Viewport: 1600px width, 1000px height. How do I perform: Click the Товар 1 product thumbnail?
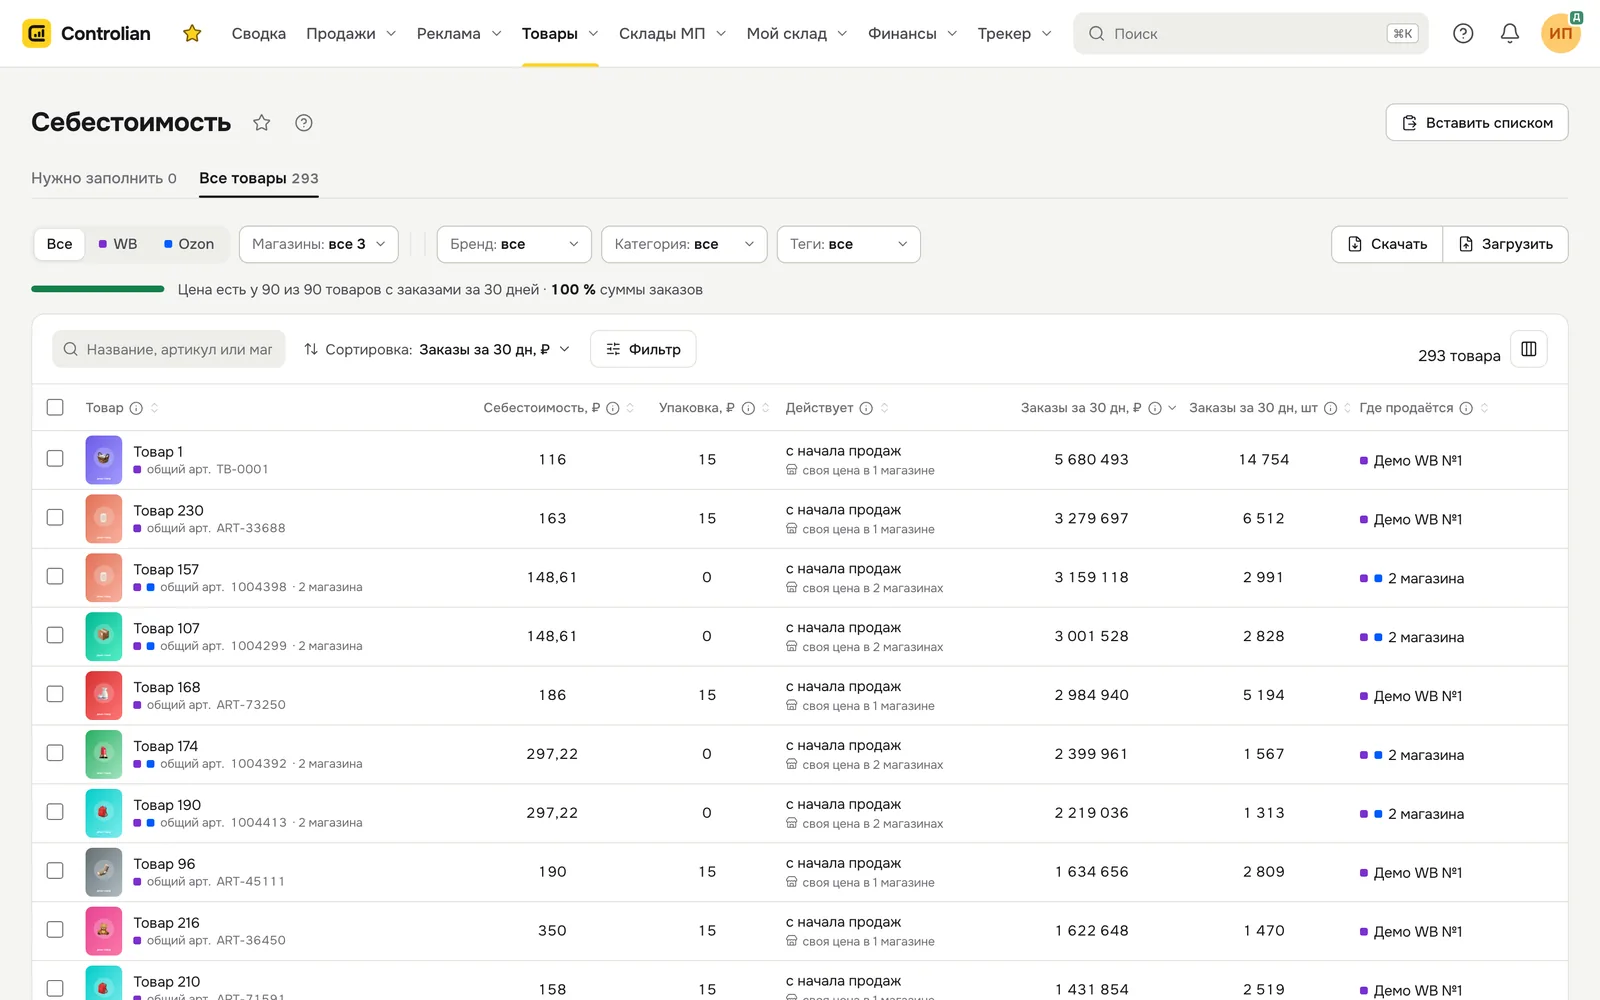104,460
